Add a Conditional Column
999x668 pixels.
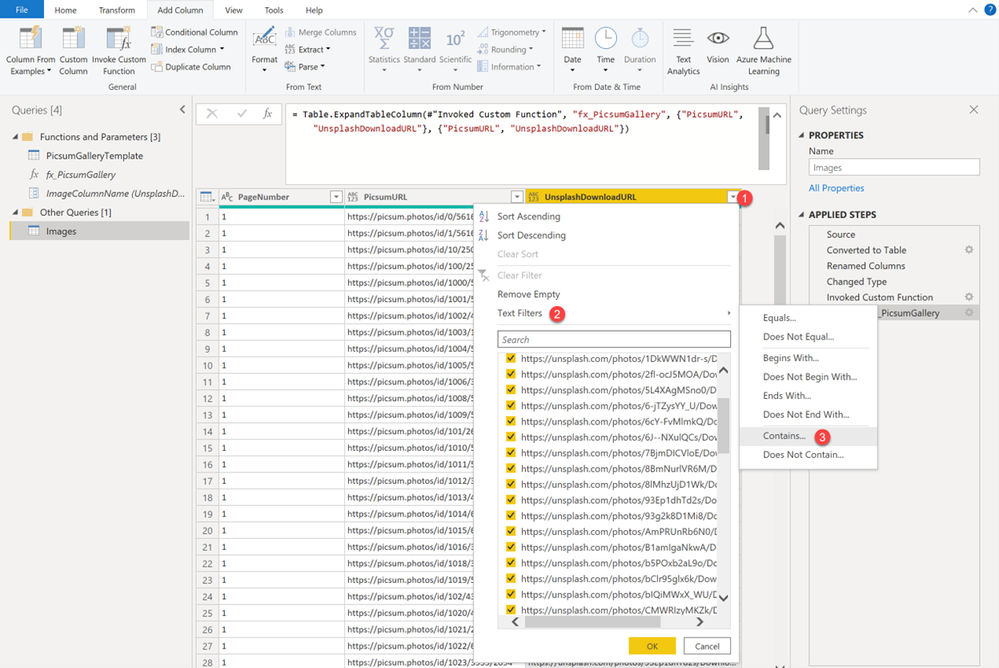(194, 32)
